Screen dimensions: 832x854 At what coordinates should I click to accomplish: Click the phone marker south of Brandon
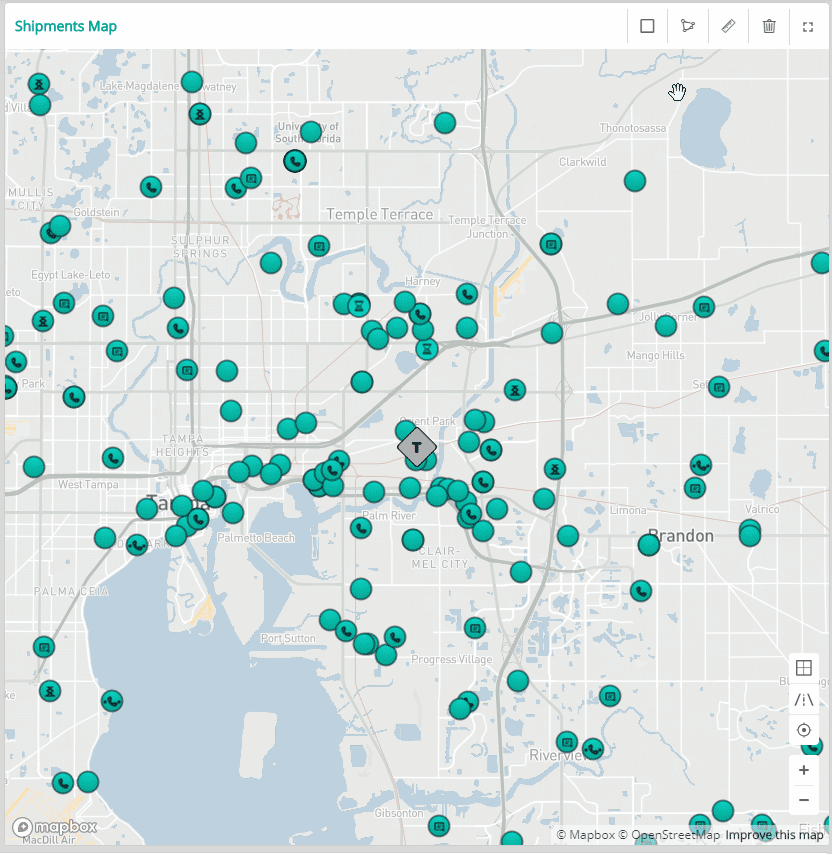click(641, 591)
